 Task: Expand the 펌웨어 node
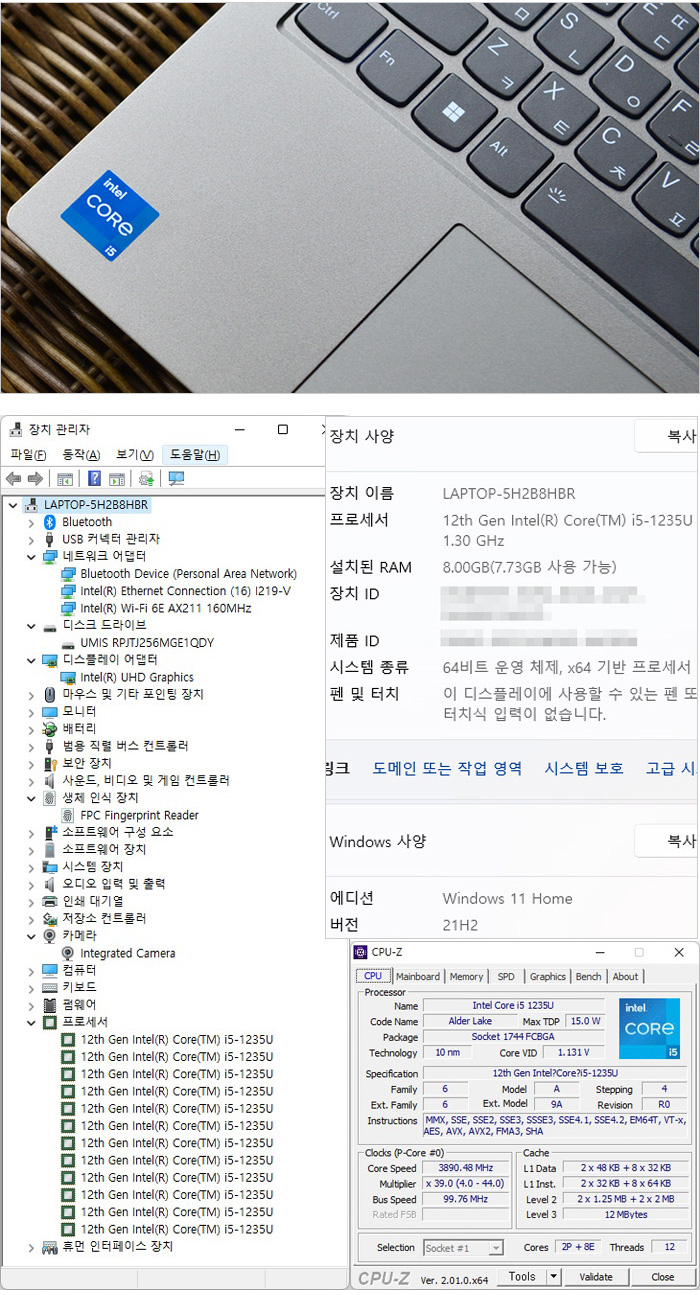point(31,1004)
